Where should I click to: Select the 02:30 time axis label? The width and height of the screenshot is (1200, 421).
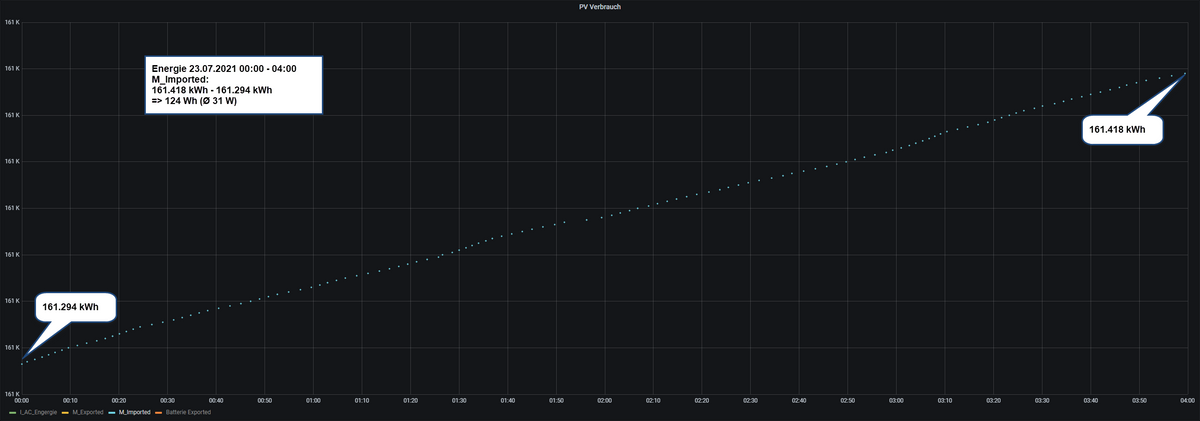click(750, 400)
